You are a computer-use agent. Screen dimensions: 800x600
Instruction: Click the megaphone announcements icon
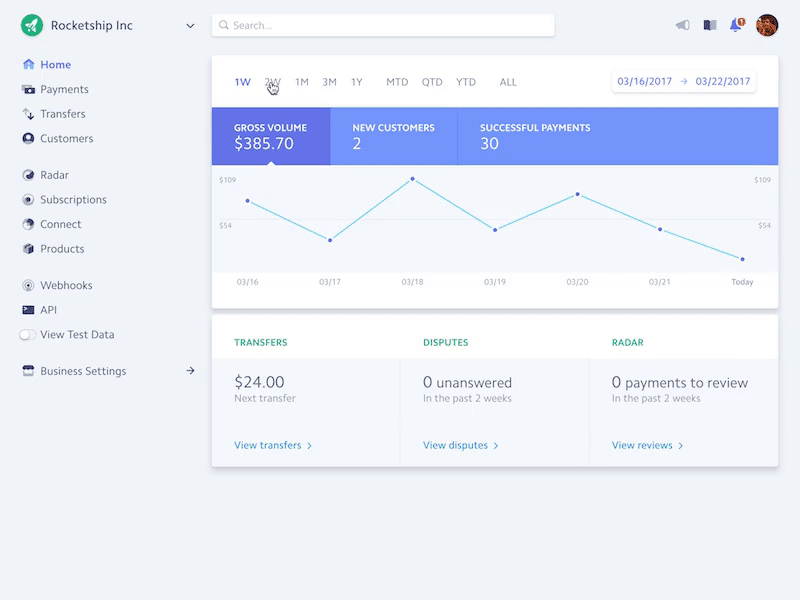coord(681,25)
